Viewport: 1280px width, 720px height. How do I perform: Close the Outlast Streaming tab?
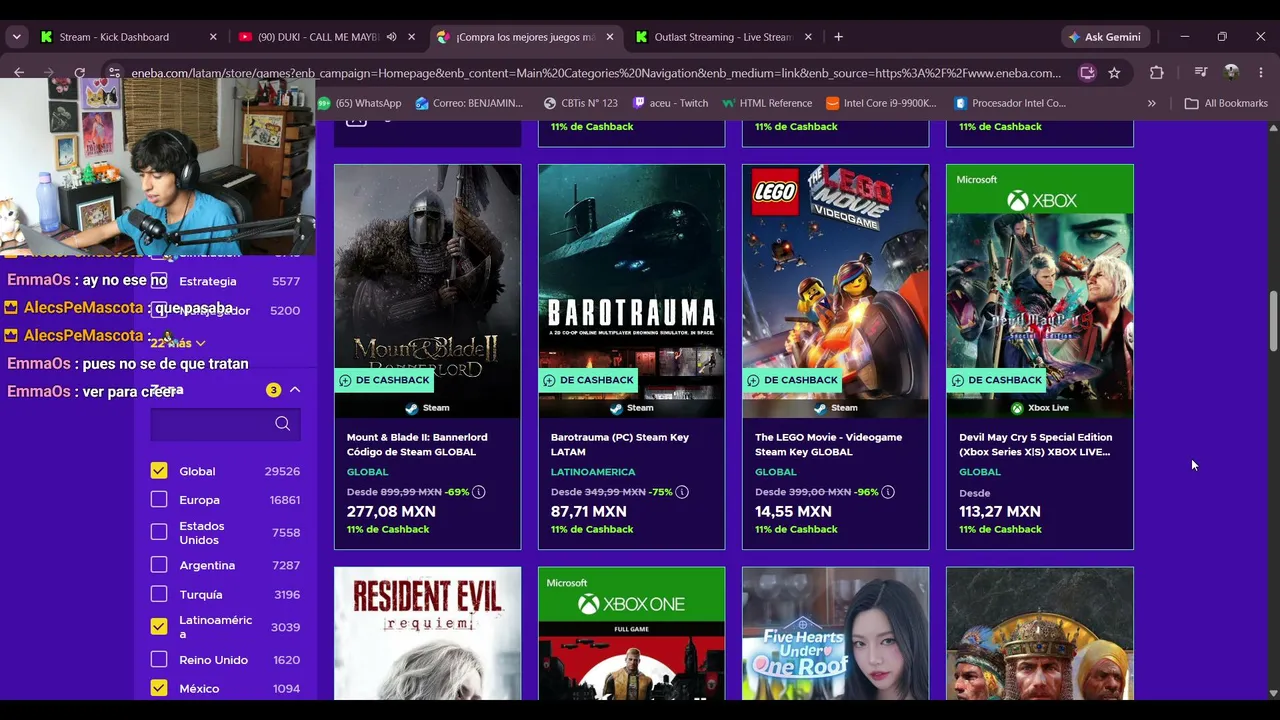click(808, 37)
